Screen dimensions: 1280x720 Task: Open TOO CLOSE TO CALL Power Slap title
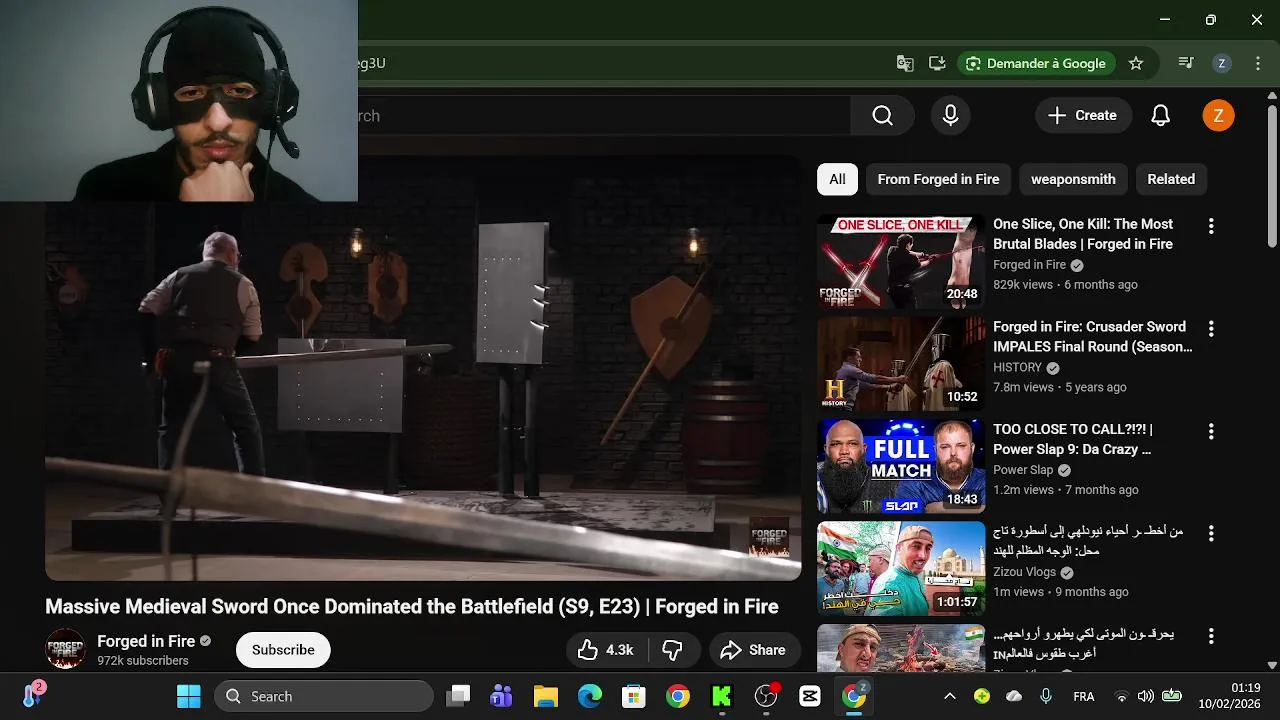(1073, 439)
